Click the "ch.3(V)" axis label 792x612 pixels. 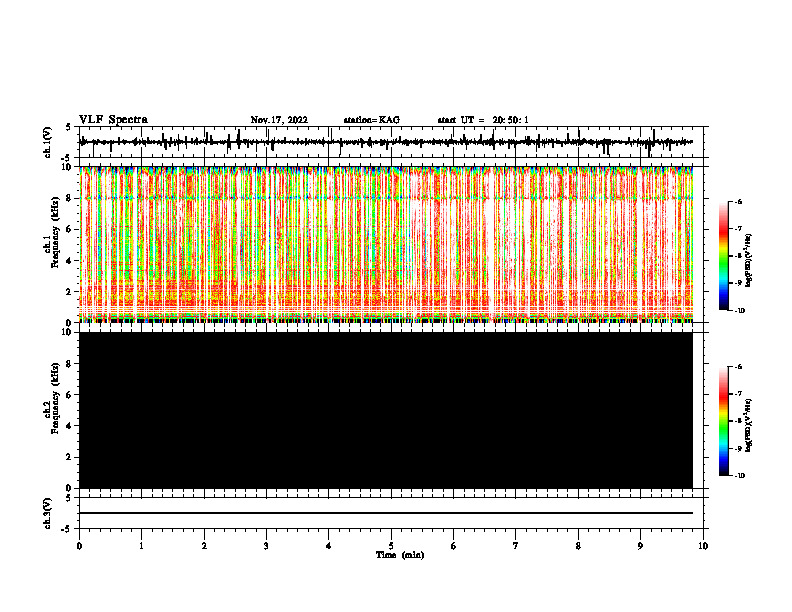(48, 513)
